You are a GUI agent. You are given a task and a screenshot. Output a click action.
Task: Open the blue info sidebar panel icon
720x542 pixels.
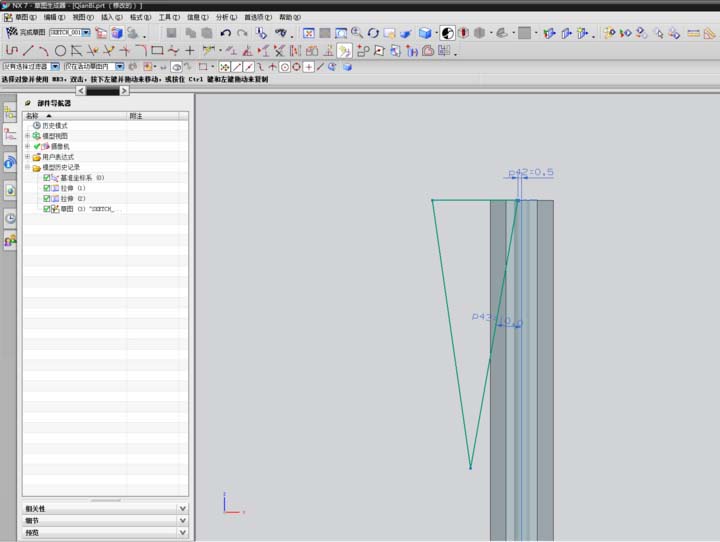(10, 161)
